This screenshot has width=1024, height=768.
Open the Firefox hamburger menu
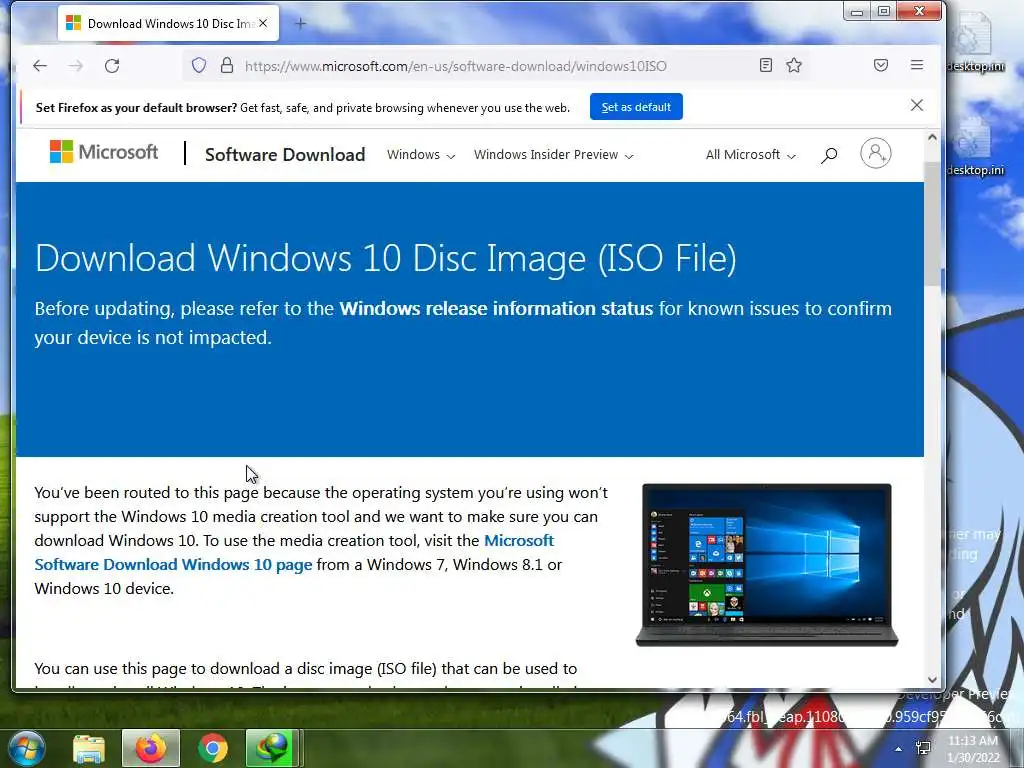click(x=917, y=65)
